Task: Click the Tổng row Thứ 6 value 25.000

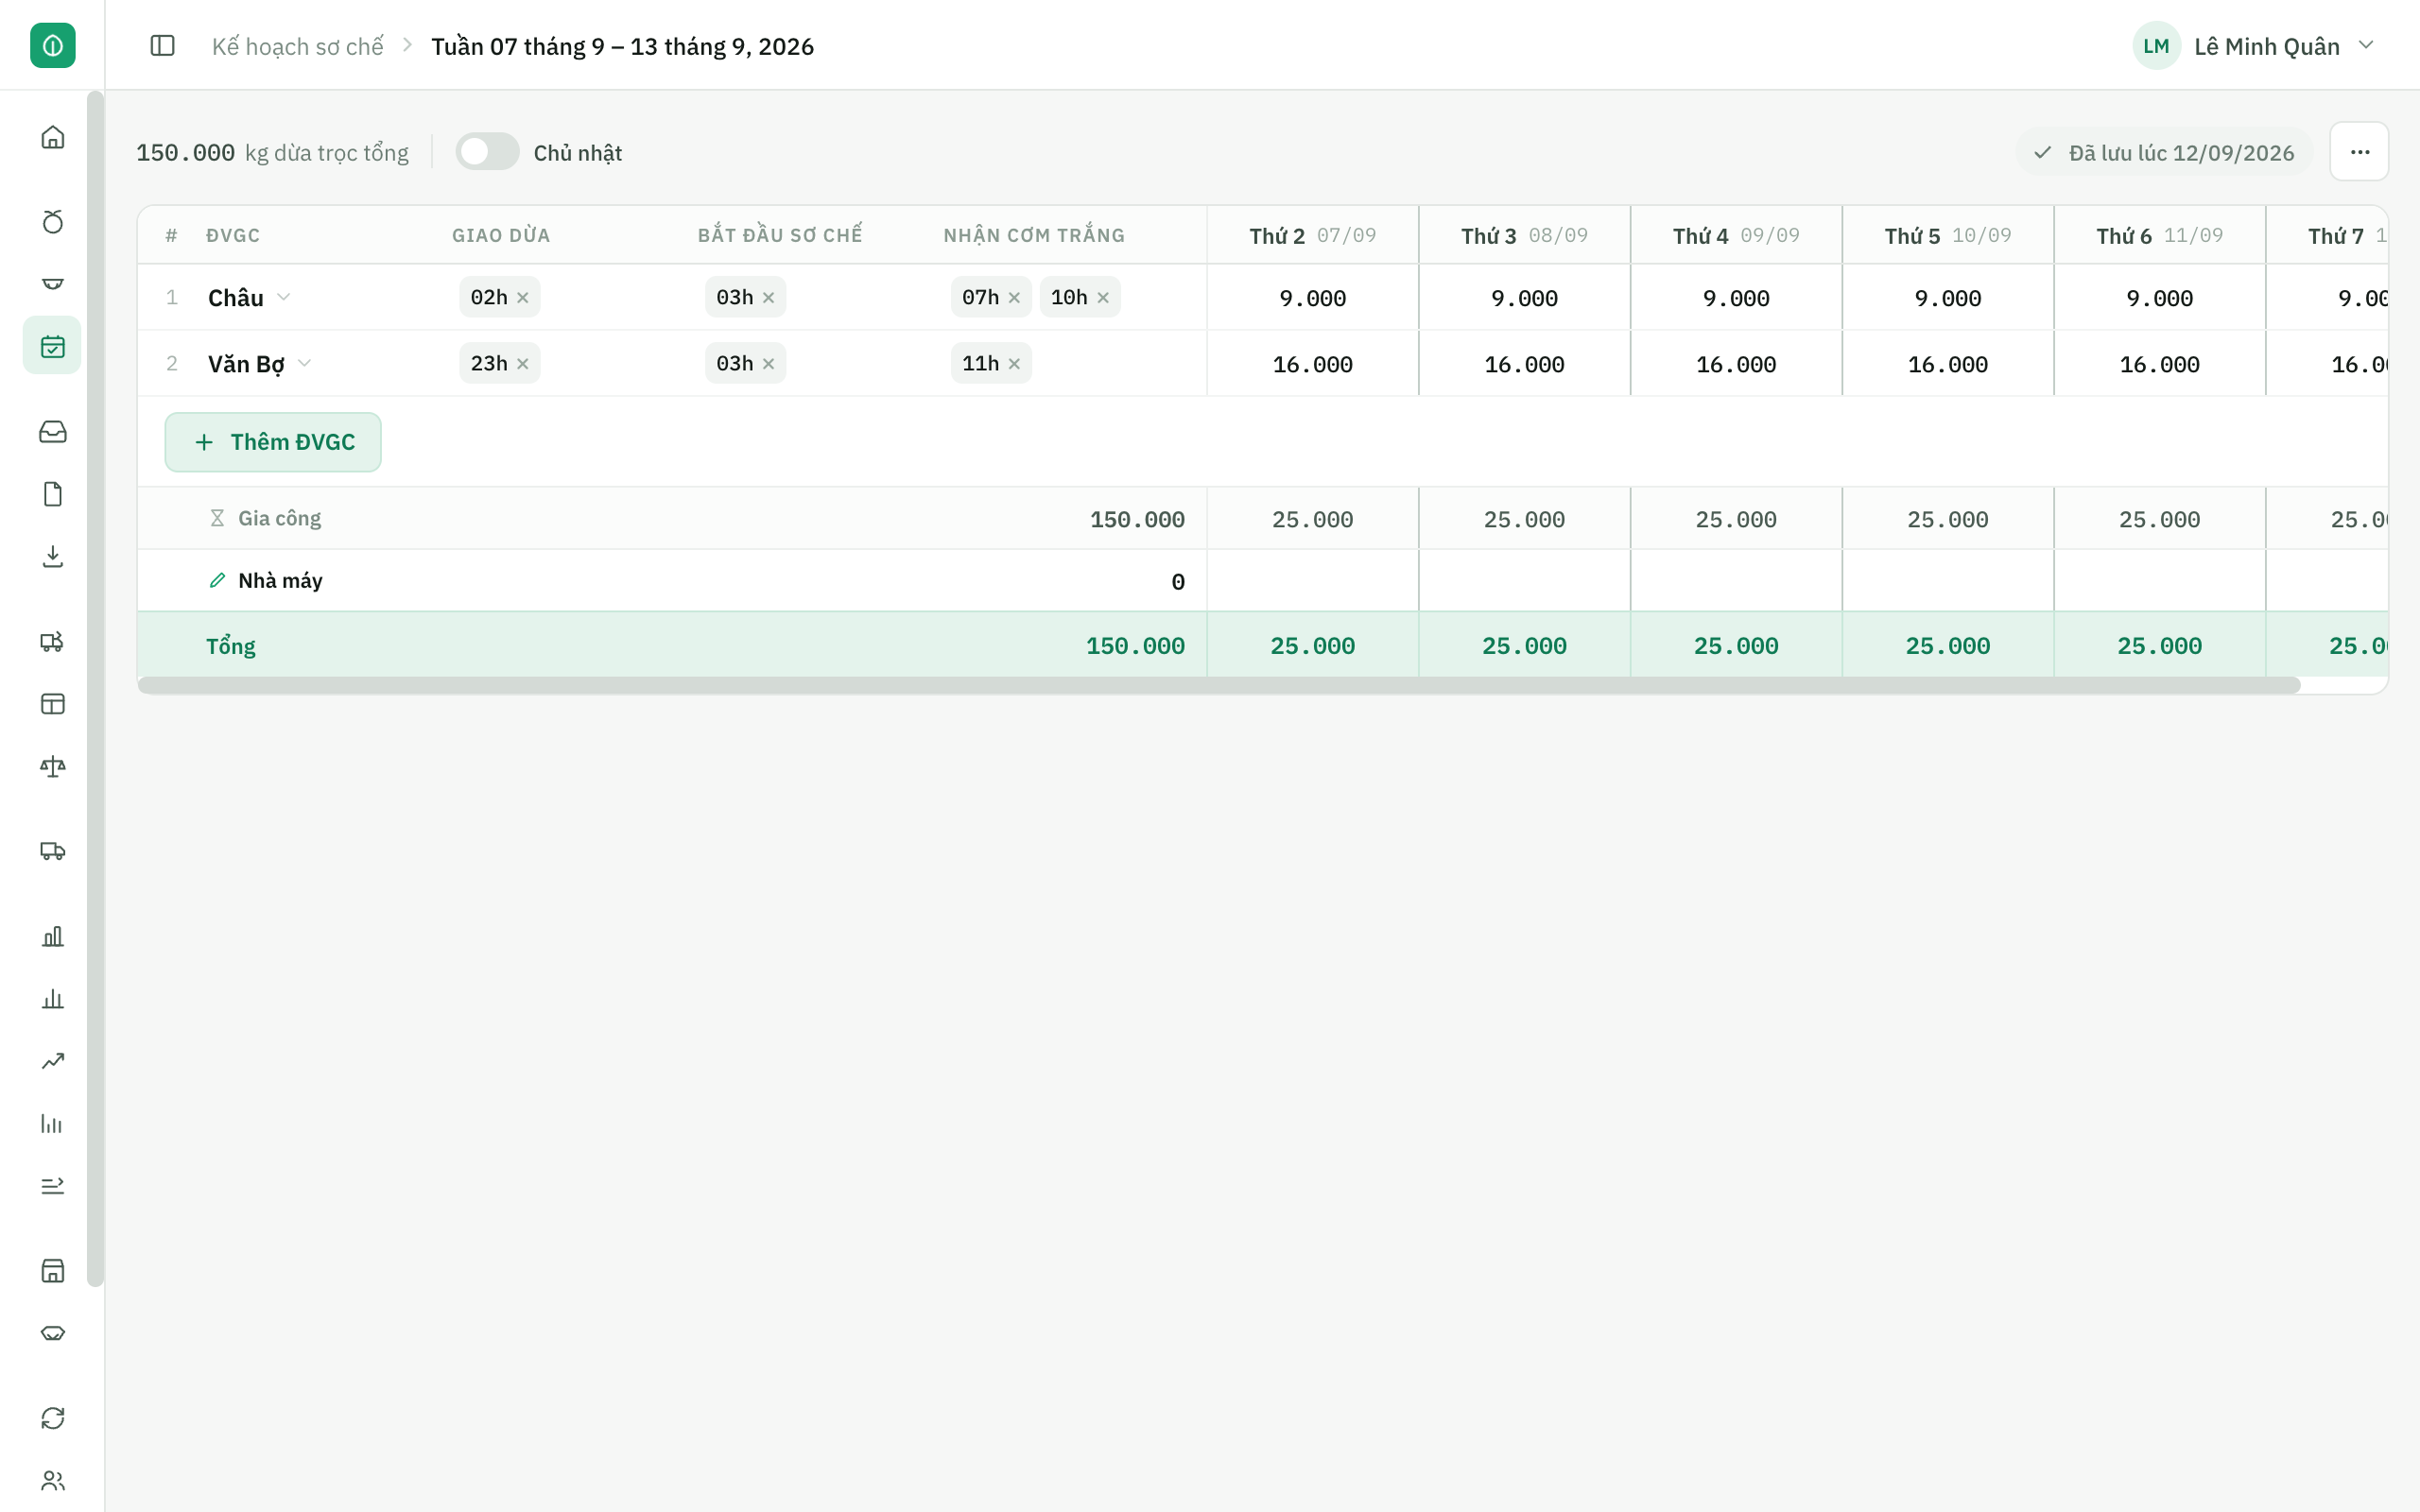Action: 2160,646
